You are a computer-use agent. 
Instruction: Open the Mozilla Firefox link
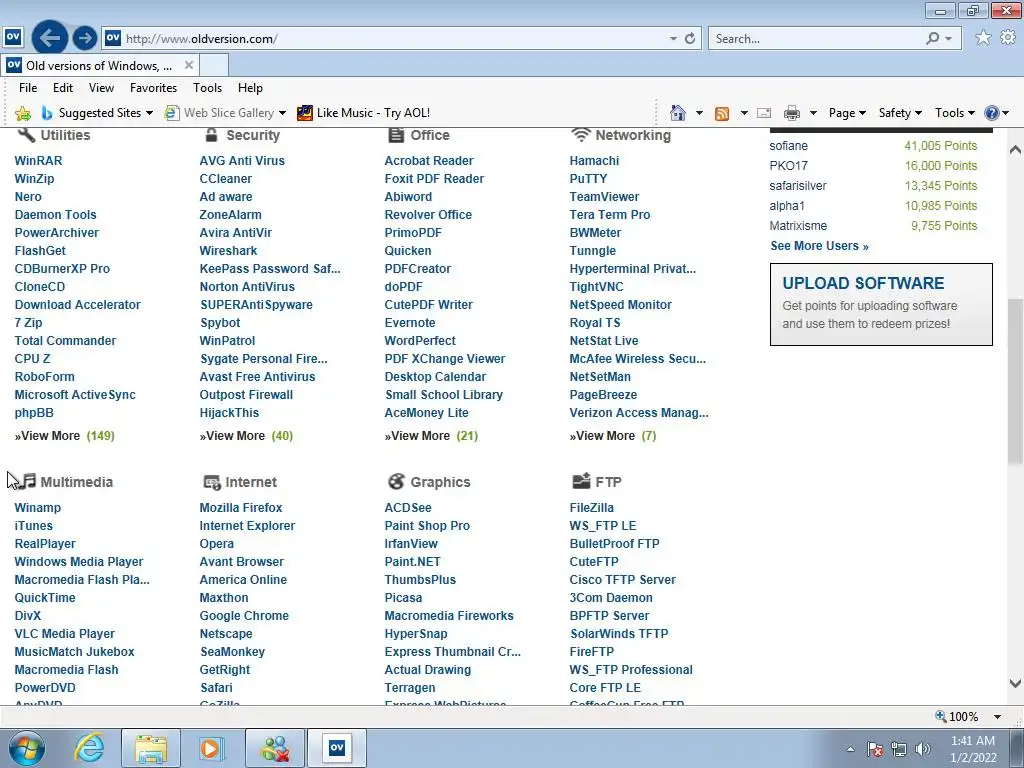click(x=241, y=507)
